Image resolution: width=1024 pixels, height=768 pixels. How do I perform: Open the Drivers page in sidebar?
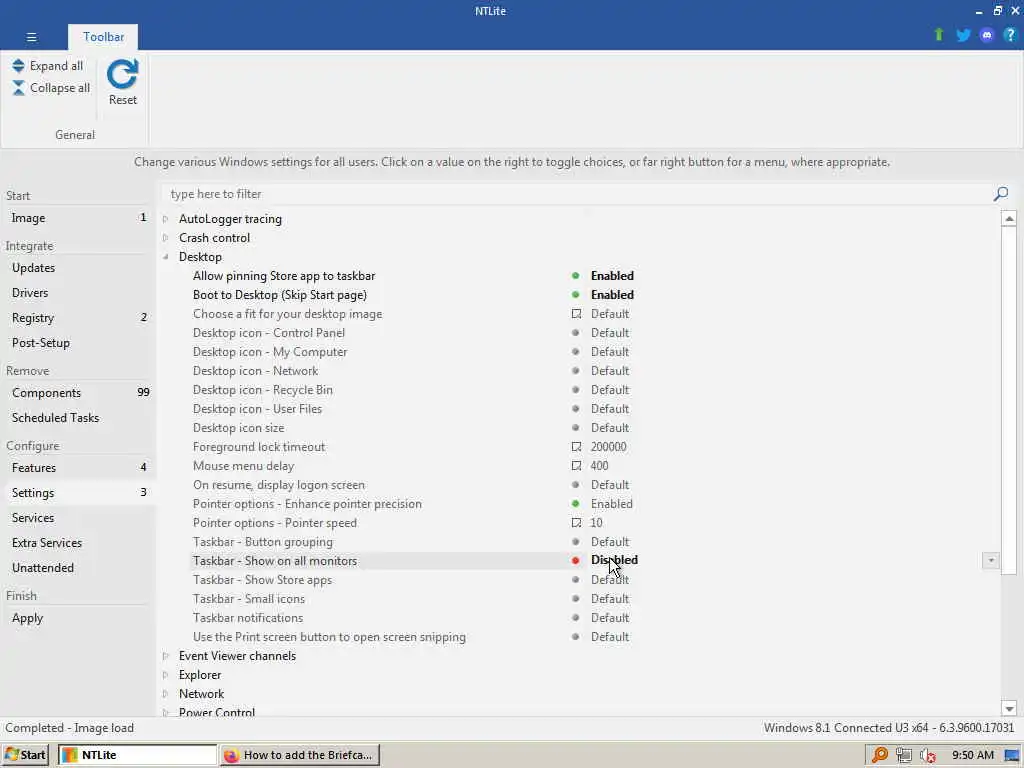(78, 293)
